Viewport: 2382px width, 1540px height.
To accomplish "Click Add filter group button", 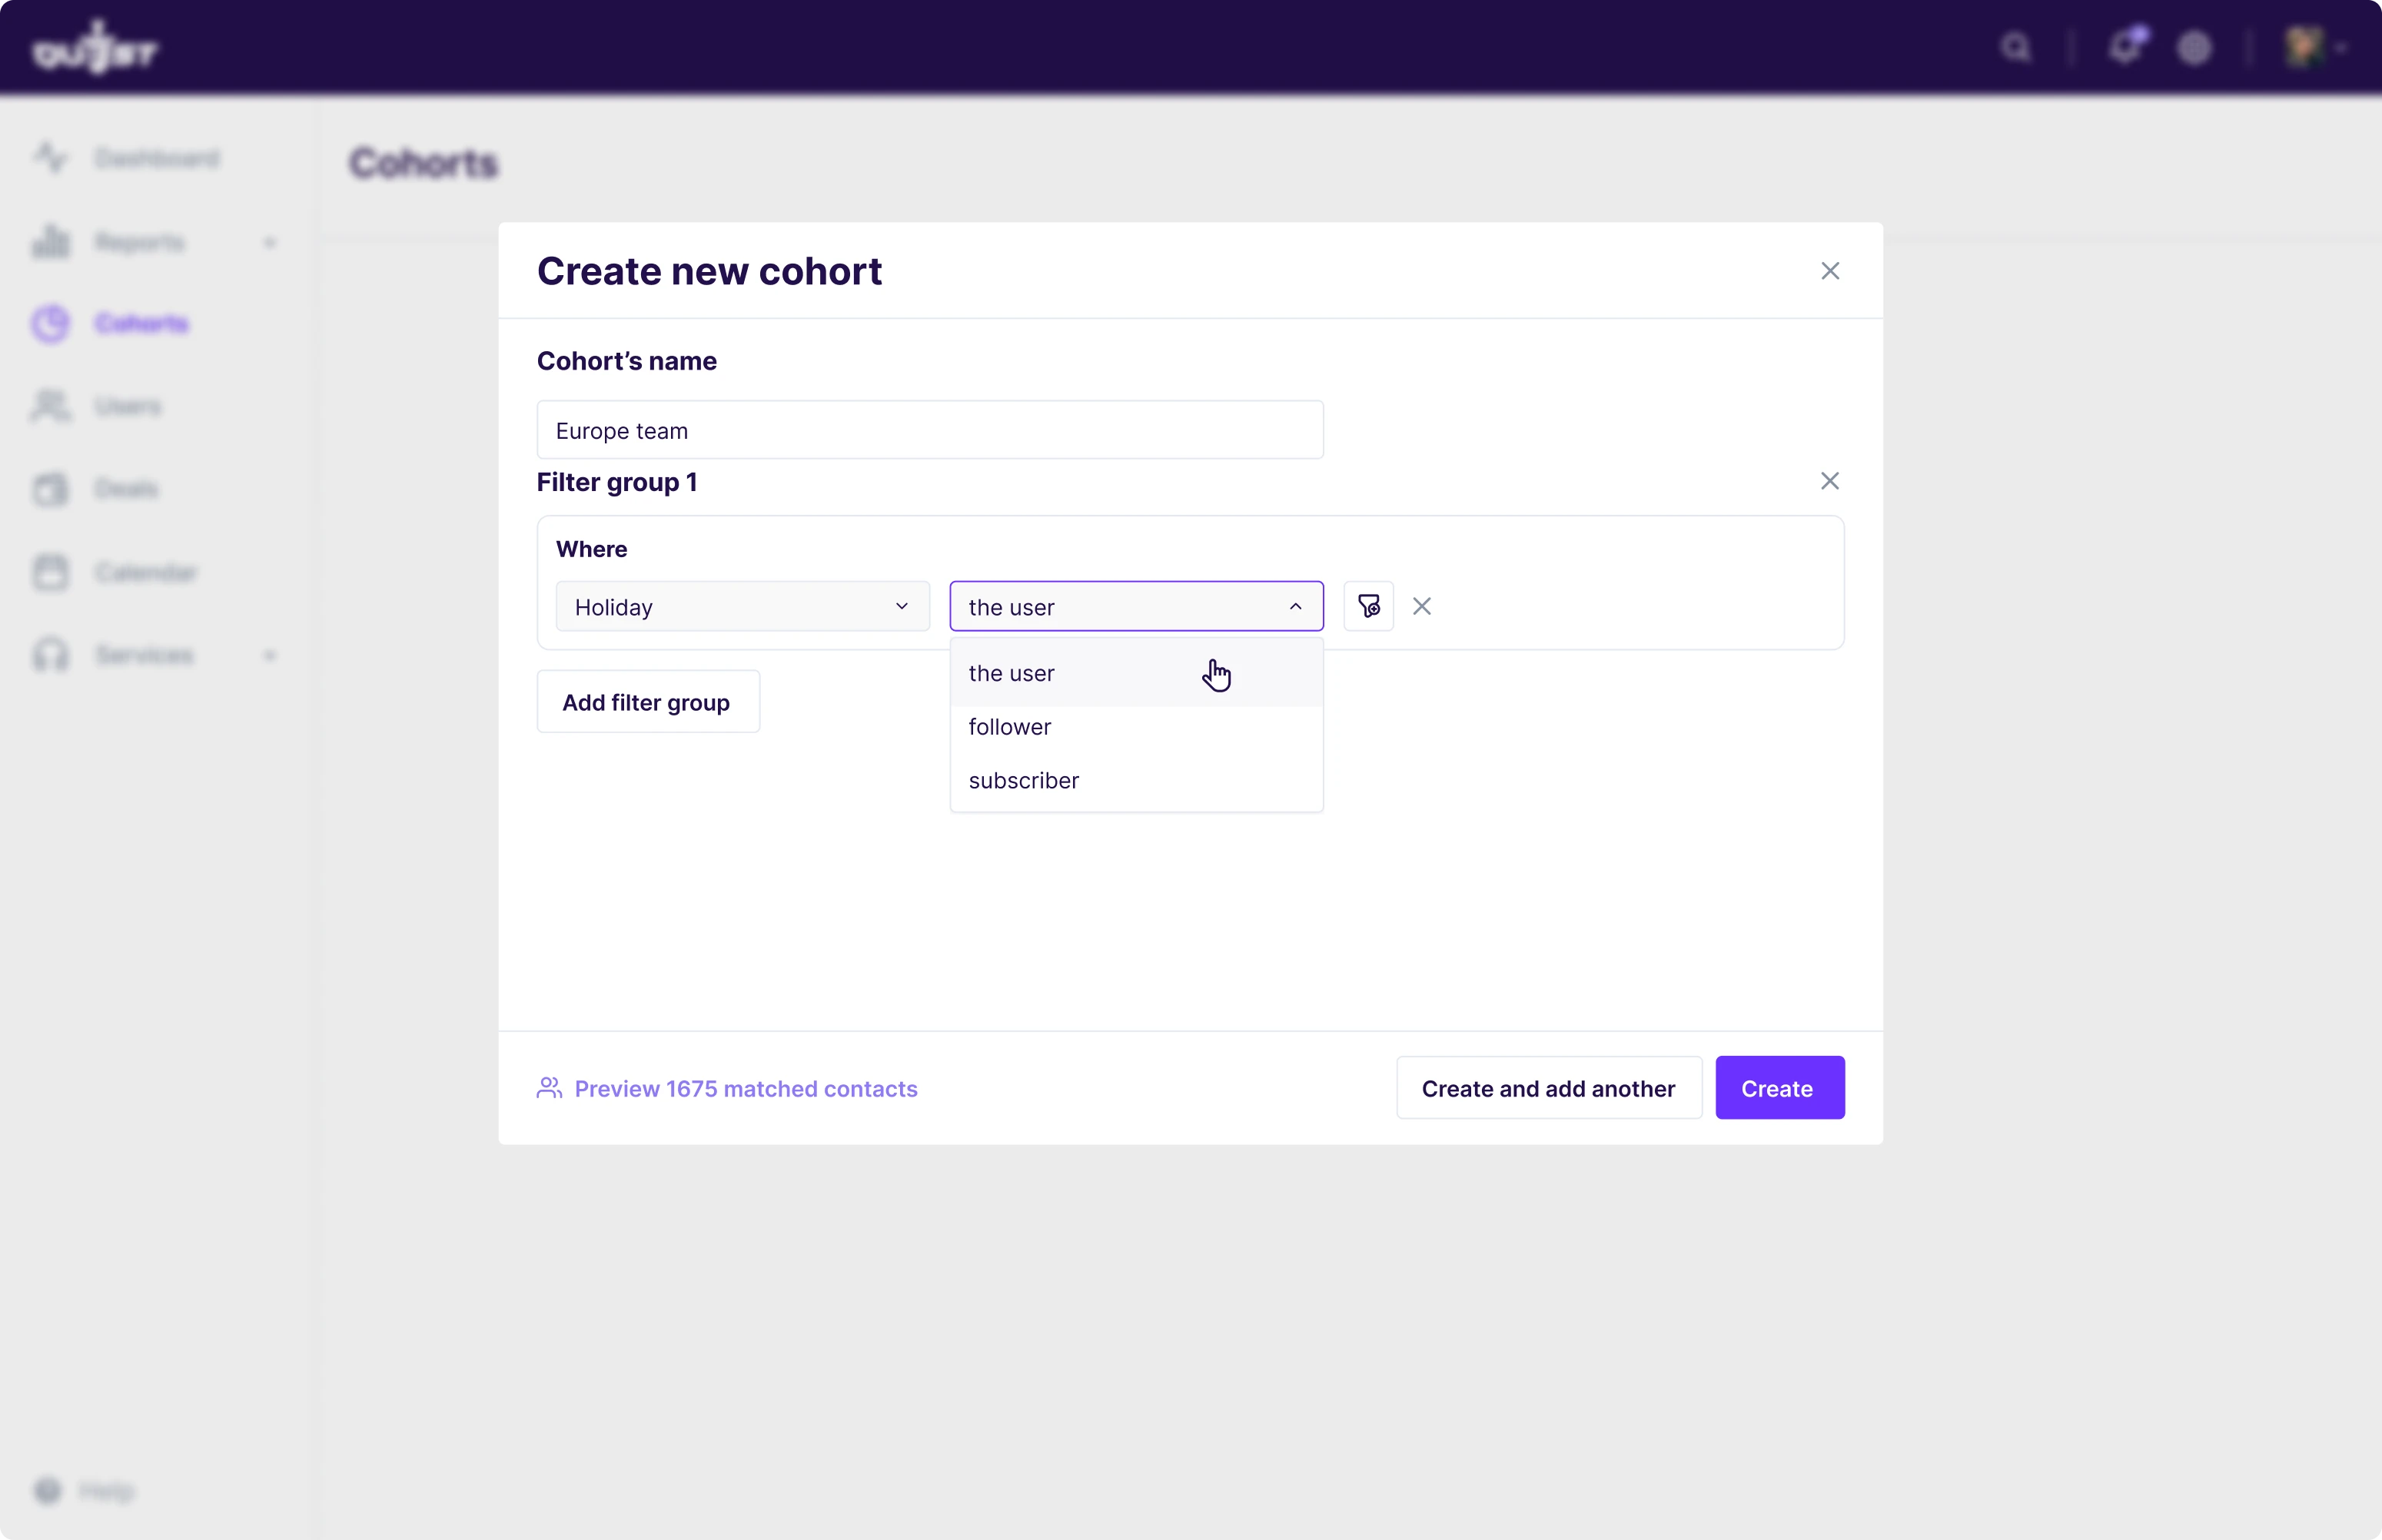I will pos(647,702).
